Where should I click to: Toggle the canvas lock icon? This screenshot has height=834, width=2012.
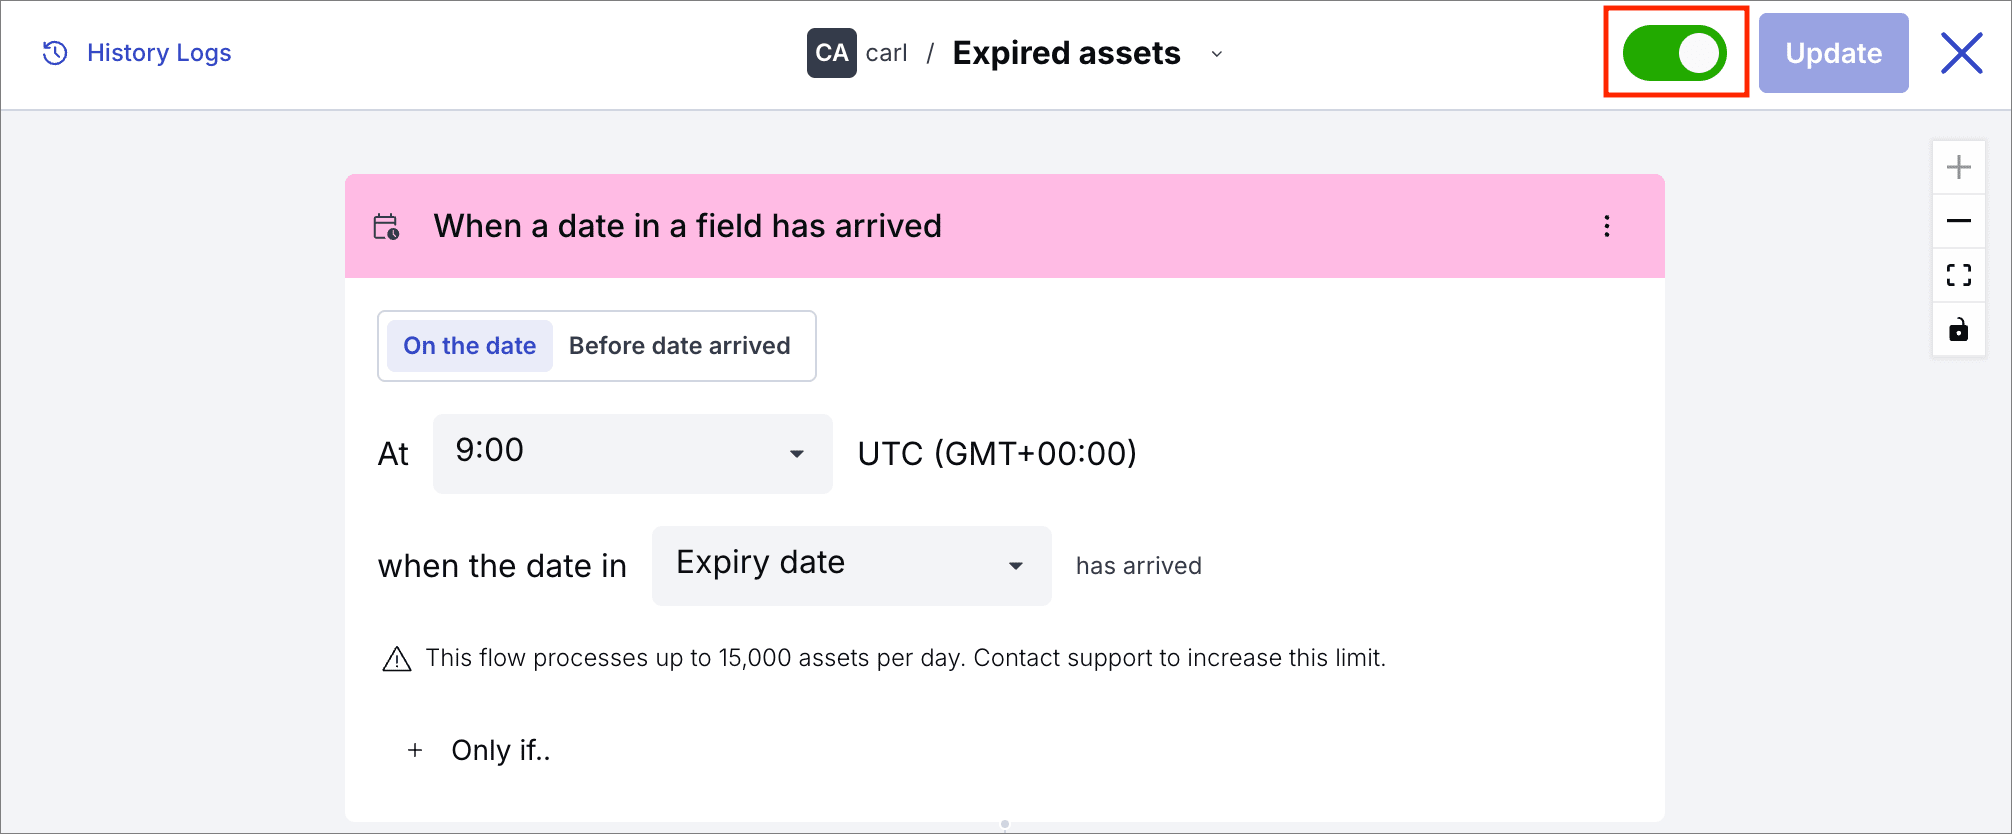pos(1959,329)
